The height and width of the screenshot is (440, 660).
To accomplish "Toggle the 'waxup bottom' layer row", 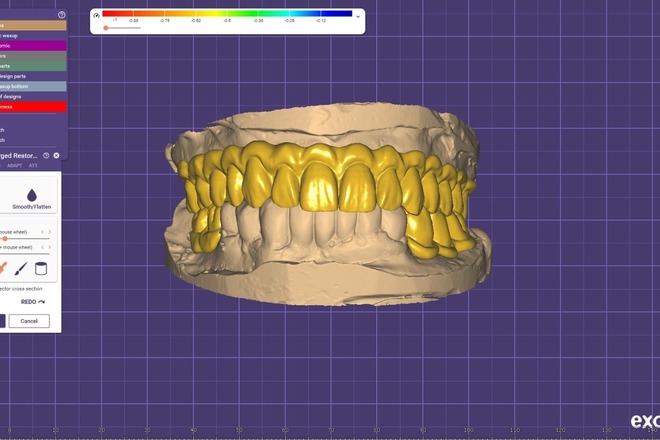I will pyautogui.click(x=33, y=86).
